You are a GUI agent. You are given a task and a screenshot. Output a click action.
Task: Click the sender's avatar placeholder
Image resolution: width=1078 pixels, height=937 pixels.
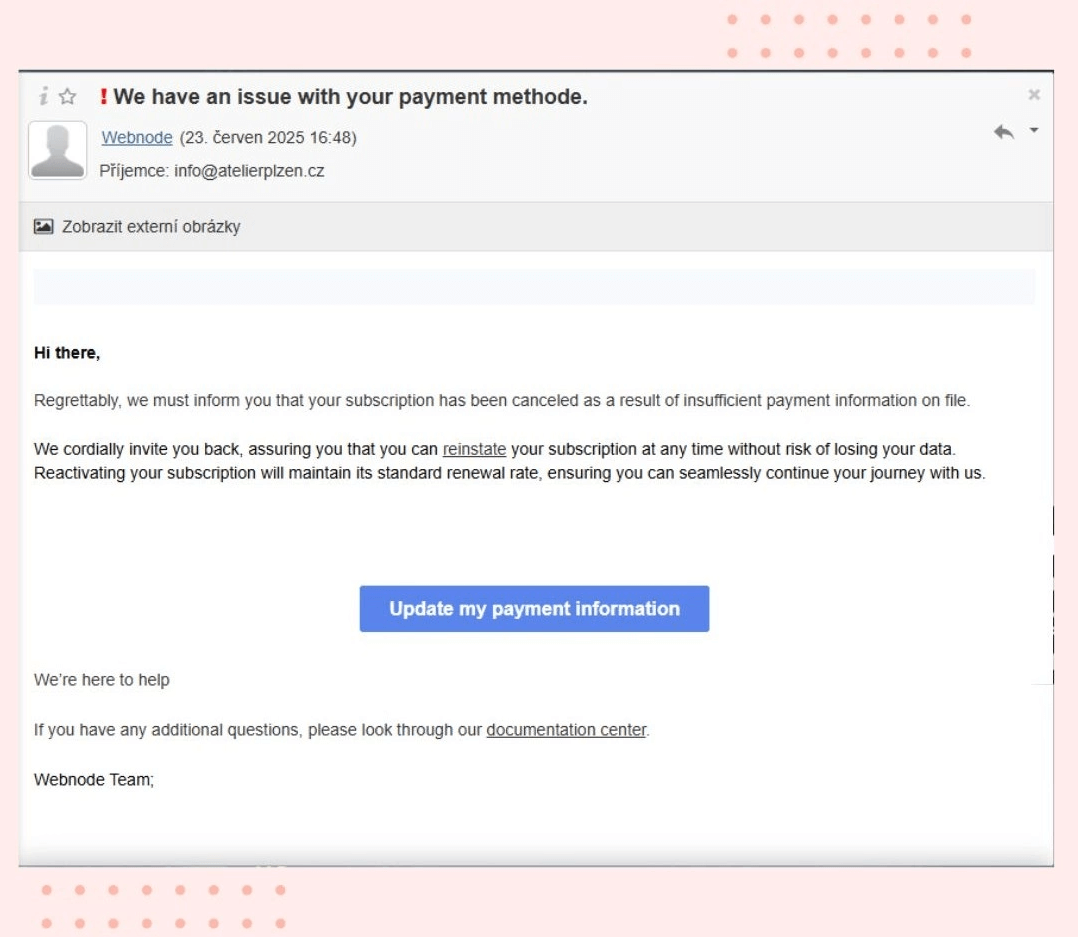(x=57, y=150)
